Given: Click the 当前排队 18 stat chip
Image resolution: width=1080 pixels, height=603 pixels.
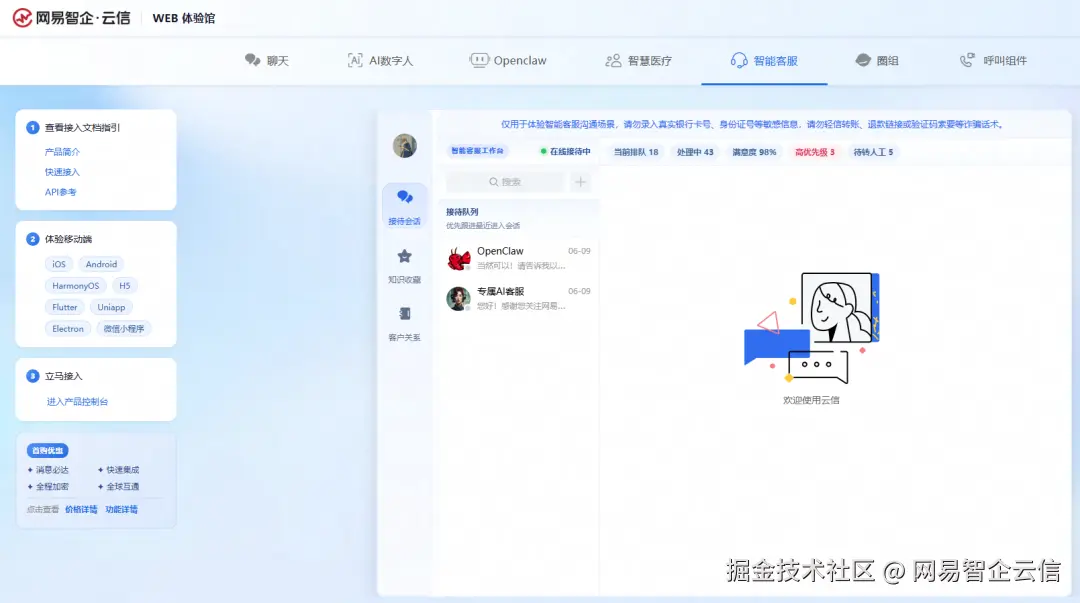Looking at the screenshot, I should point(636,152).
